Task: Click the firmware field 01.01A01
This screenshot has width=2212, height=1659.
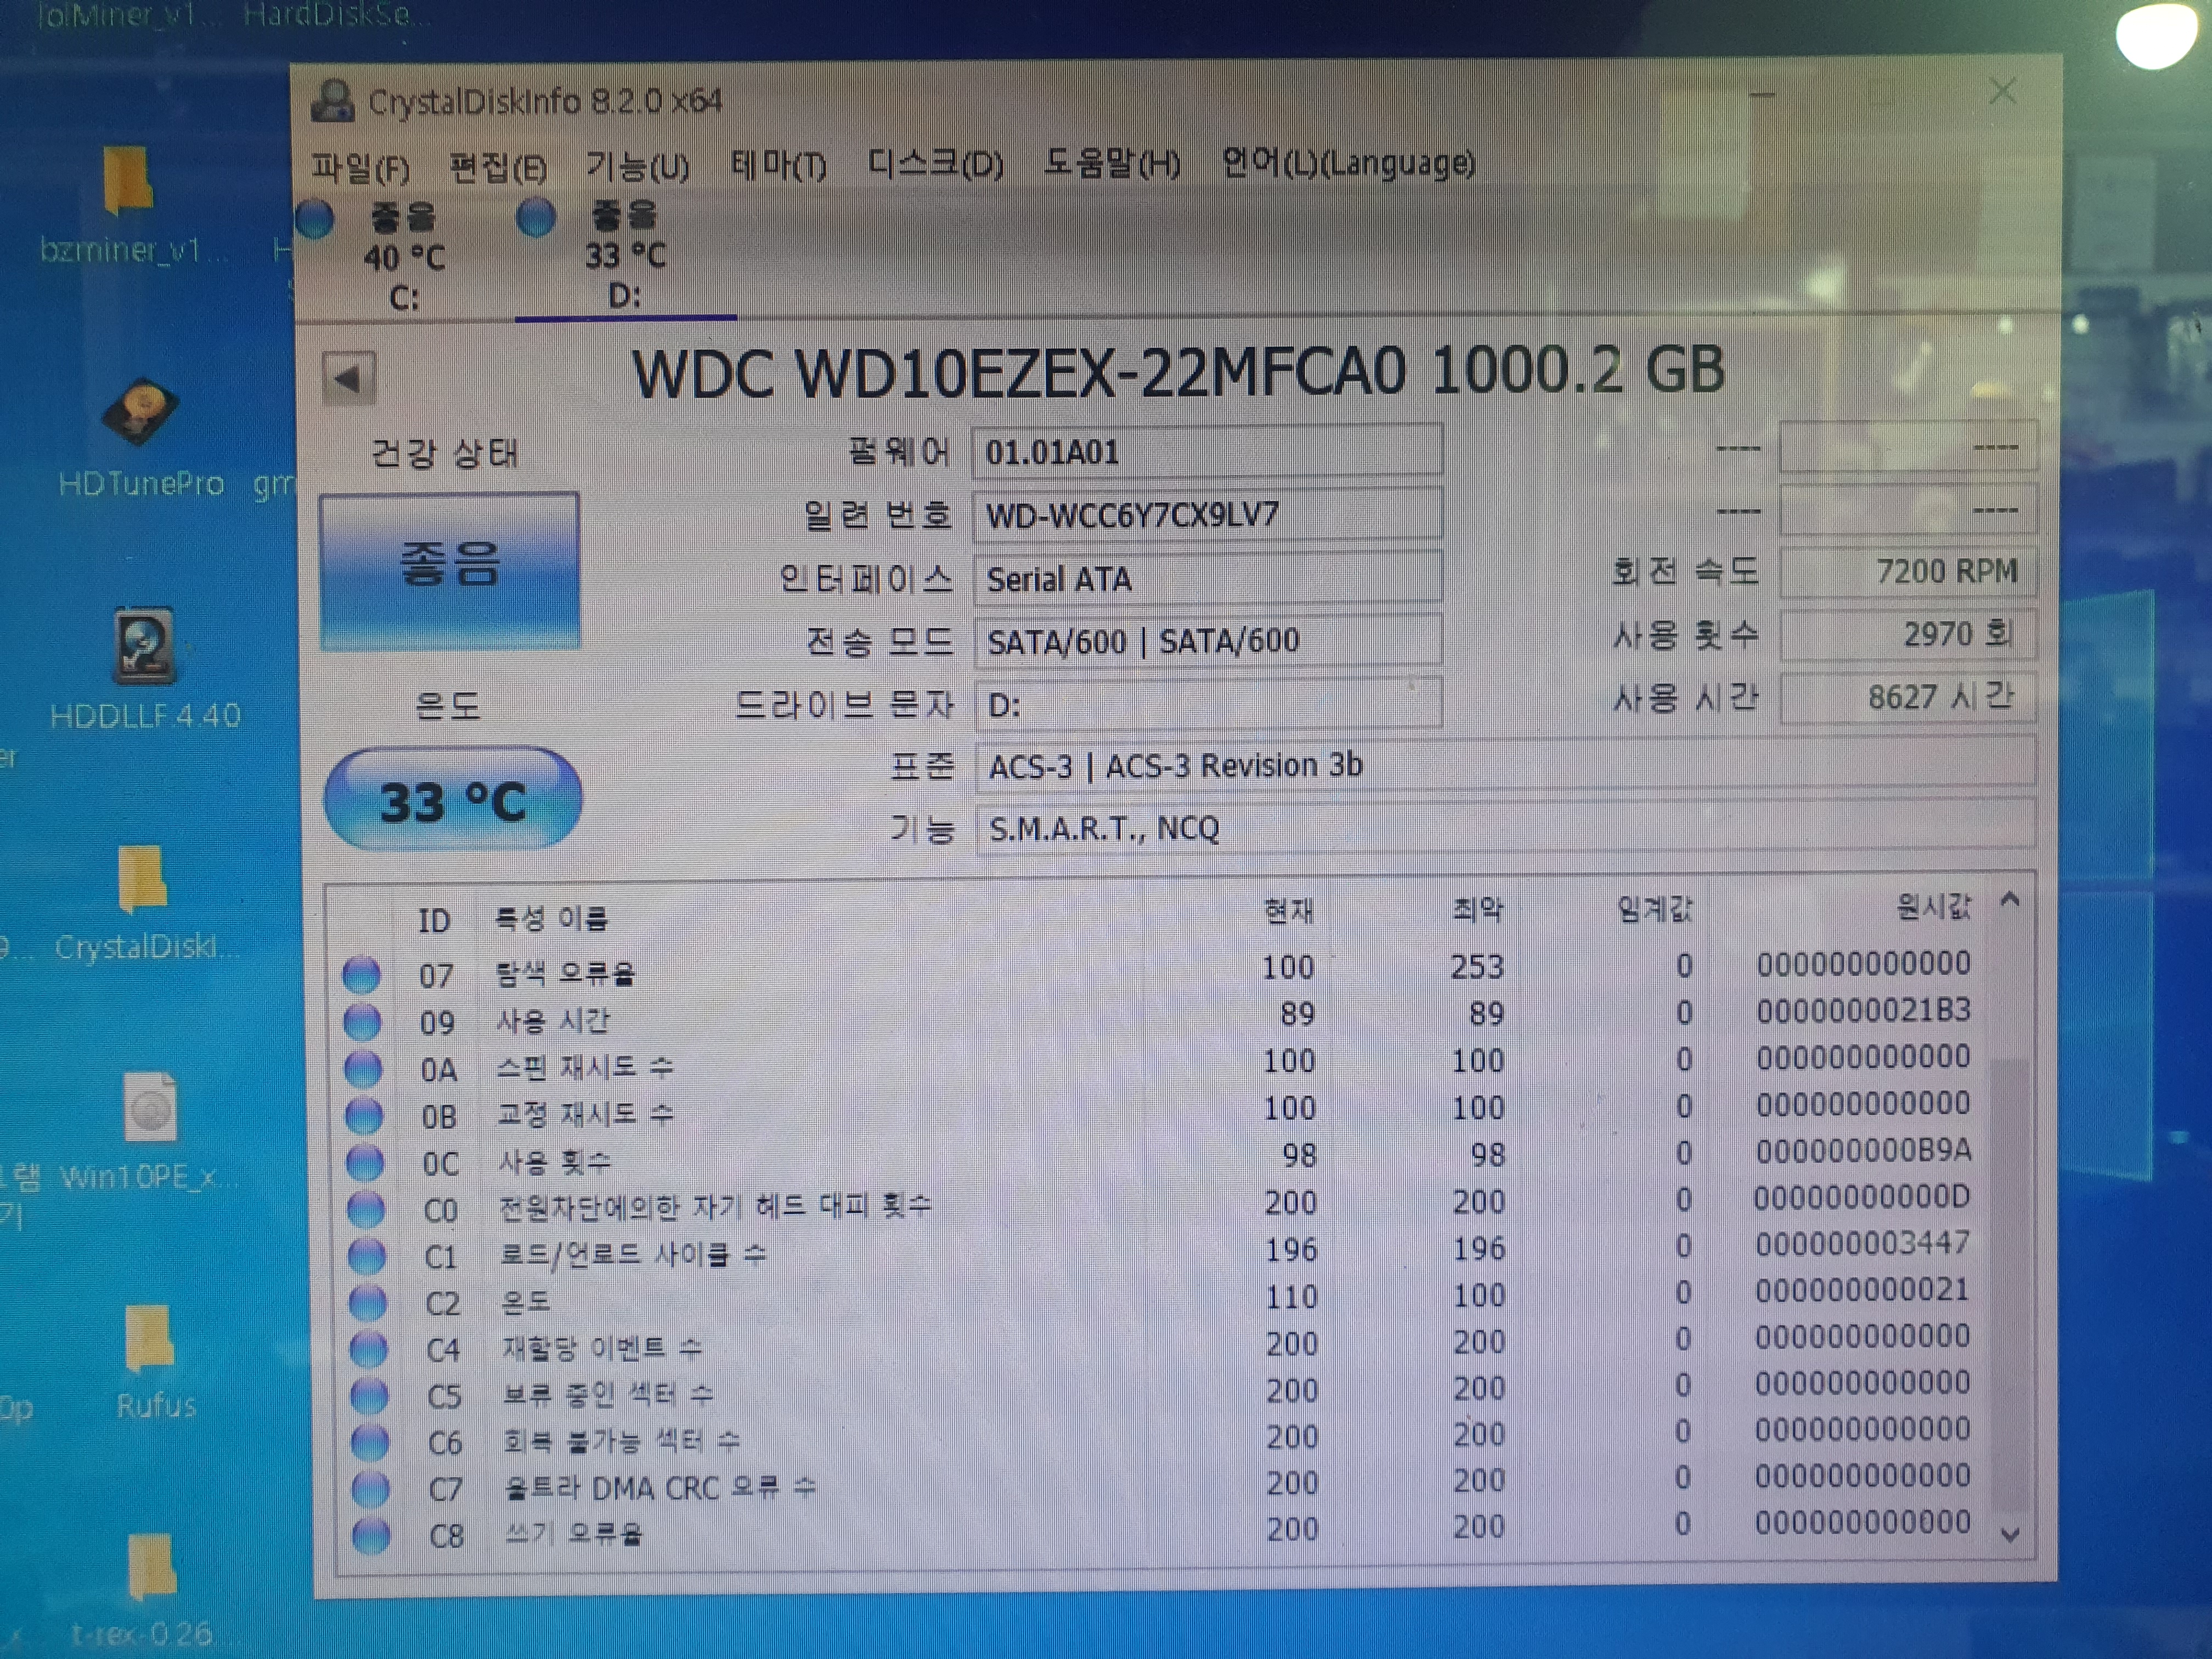Action: click(1207, 452)
